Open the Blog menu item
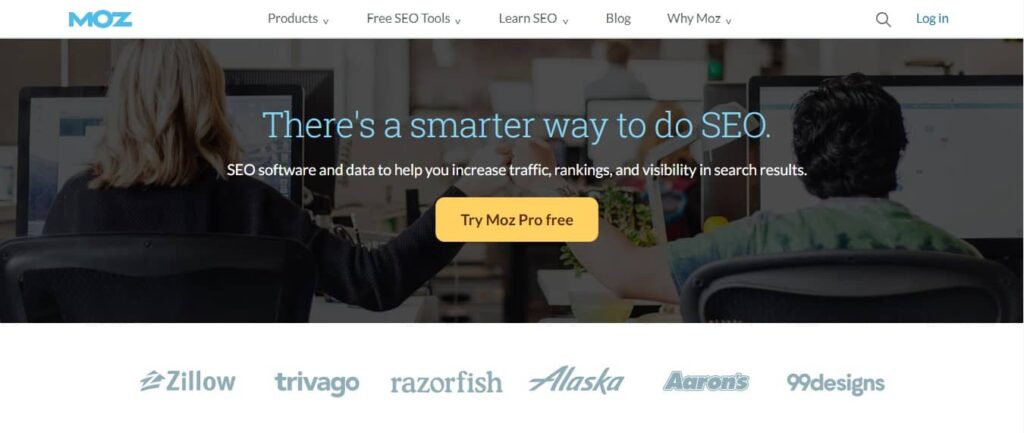This screenshot has height=433, width=1024. coord(618,18)
